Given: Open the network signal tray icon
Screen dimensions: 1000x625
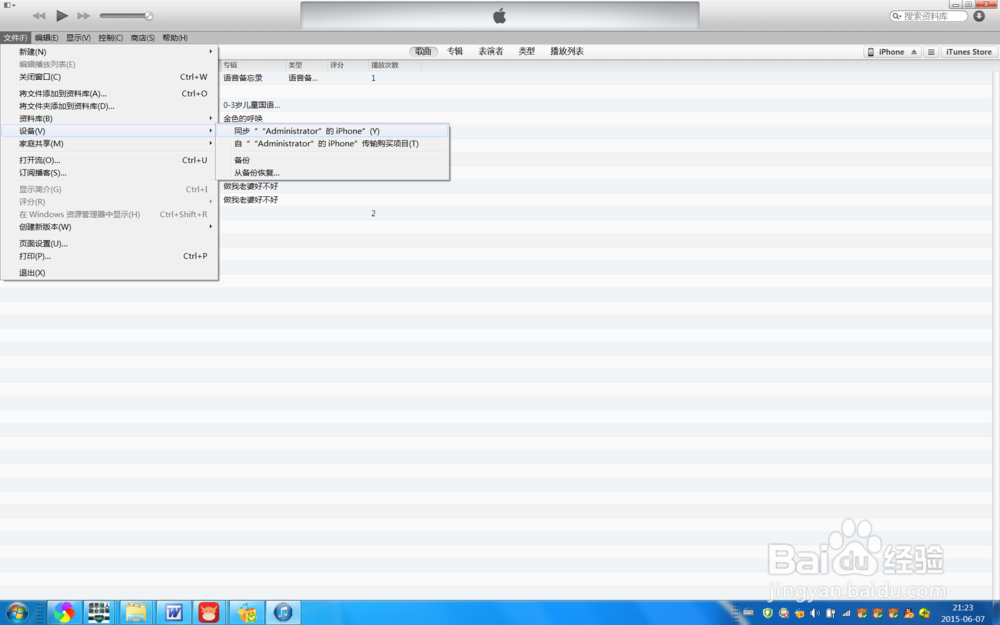Looking at the screenshot, I should pos(846,614).
